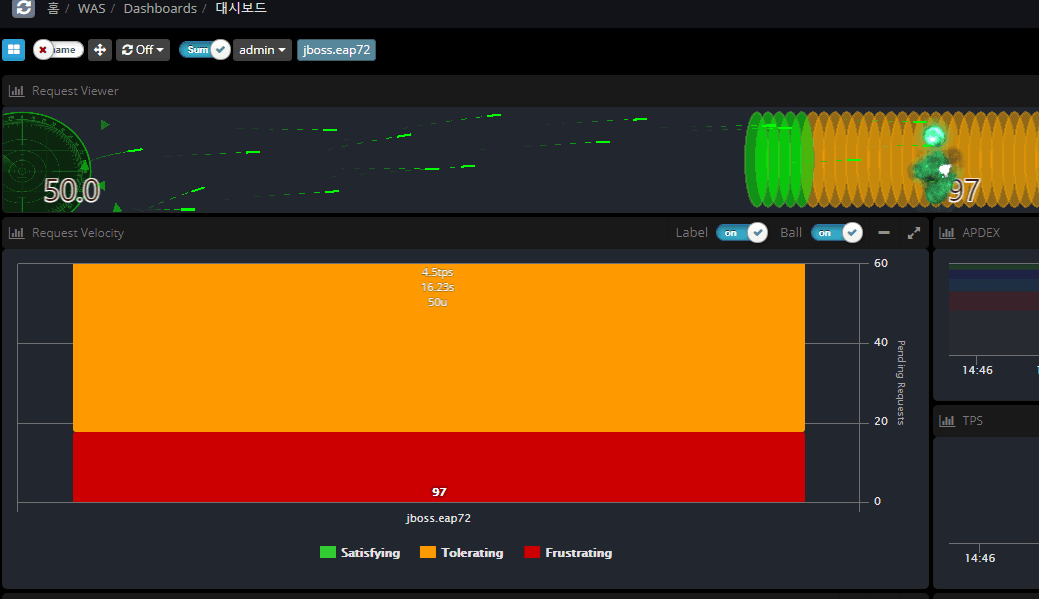Open the auto-refresh Off dropdown

click(143, 50)
